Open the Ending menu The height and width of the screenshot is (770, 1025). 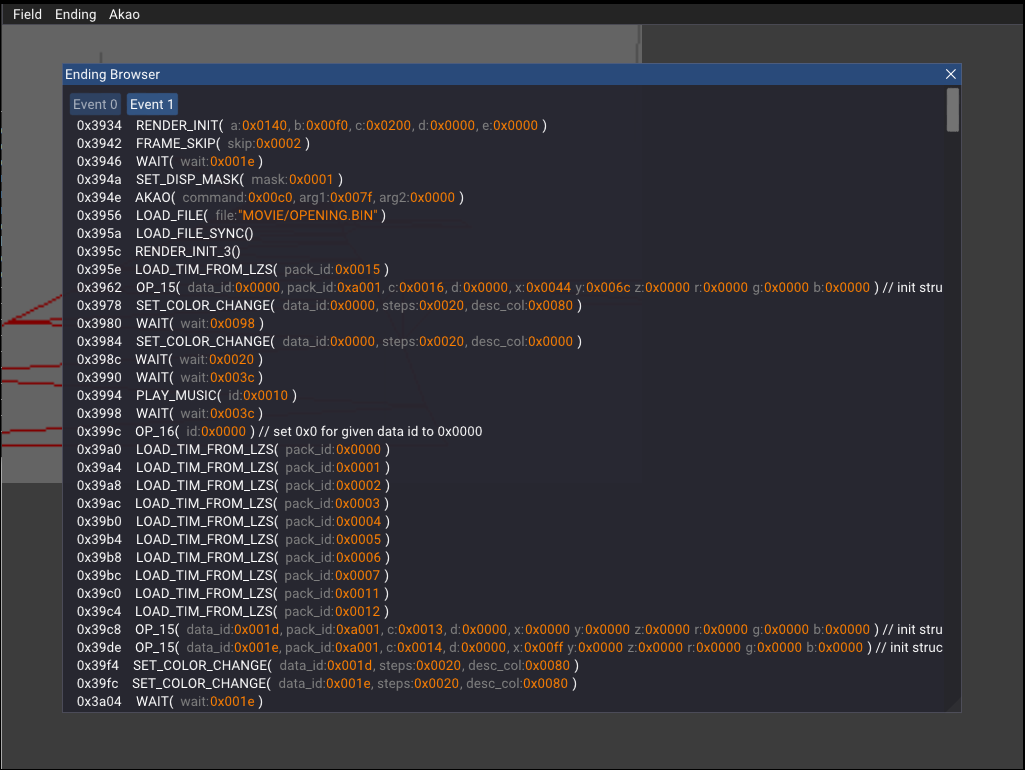pos(76,14)
